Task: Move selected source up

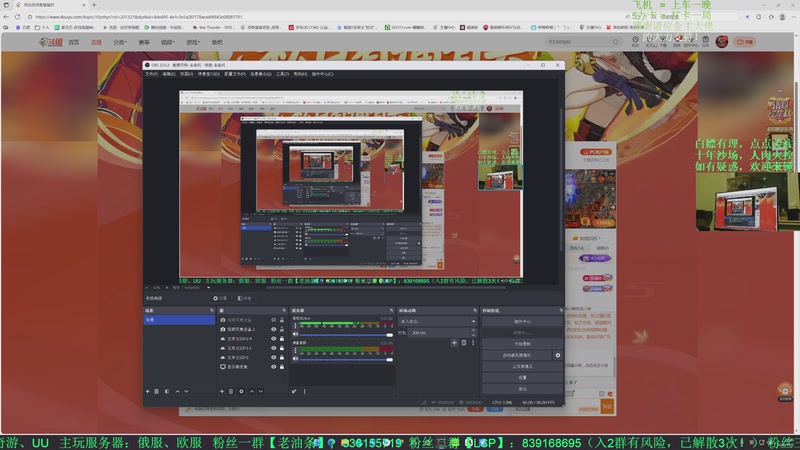Action: (252, 391)
